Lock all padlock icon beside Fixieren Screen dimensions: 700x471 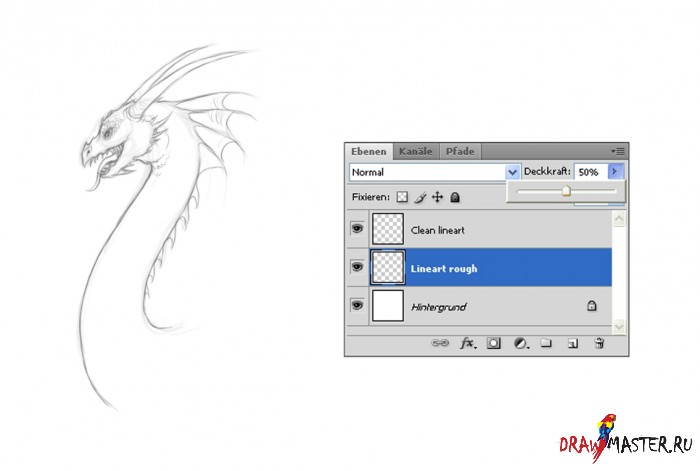point(455,197)
